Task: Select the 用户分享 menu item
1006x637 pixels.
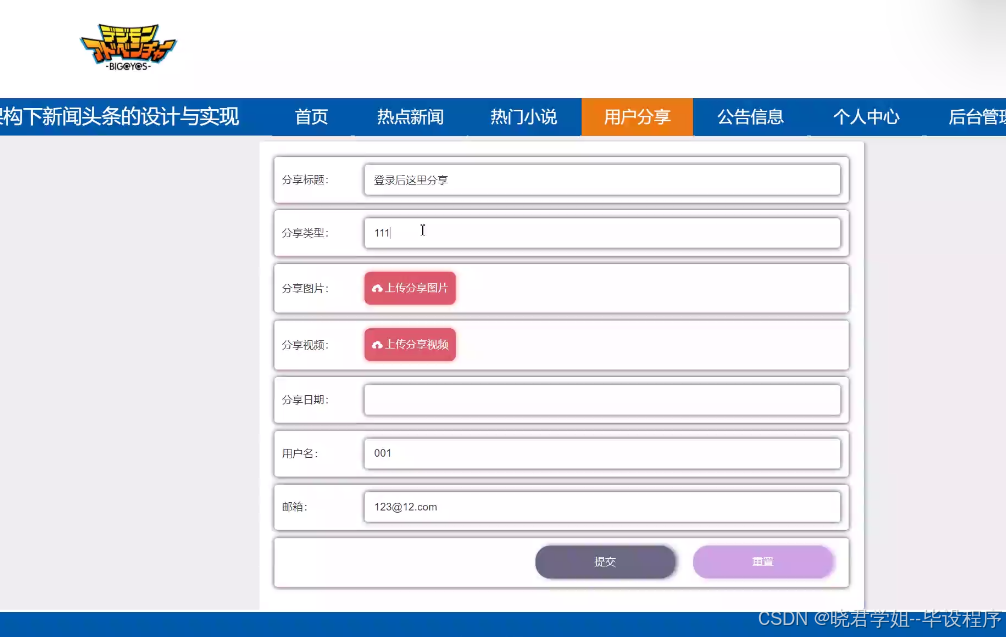Action: (637, 116)
